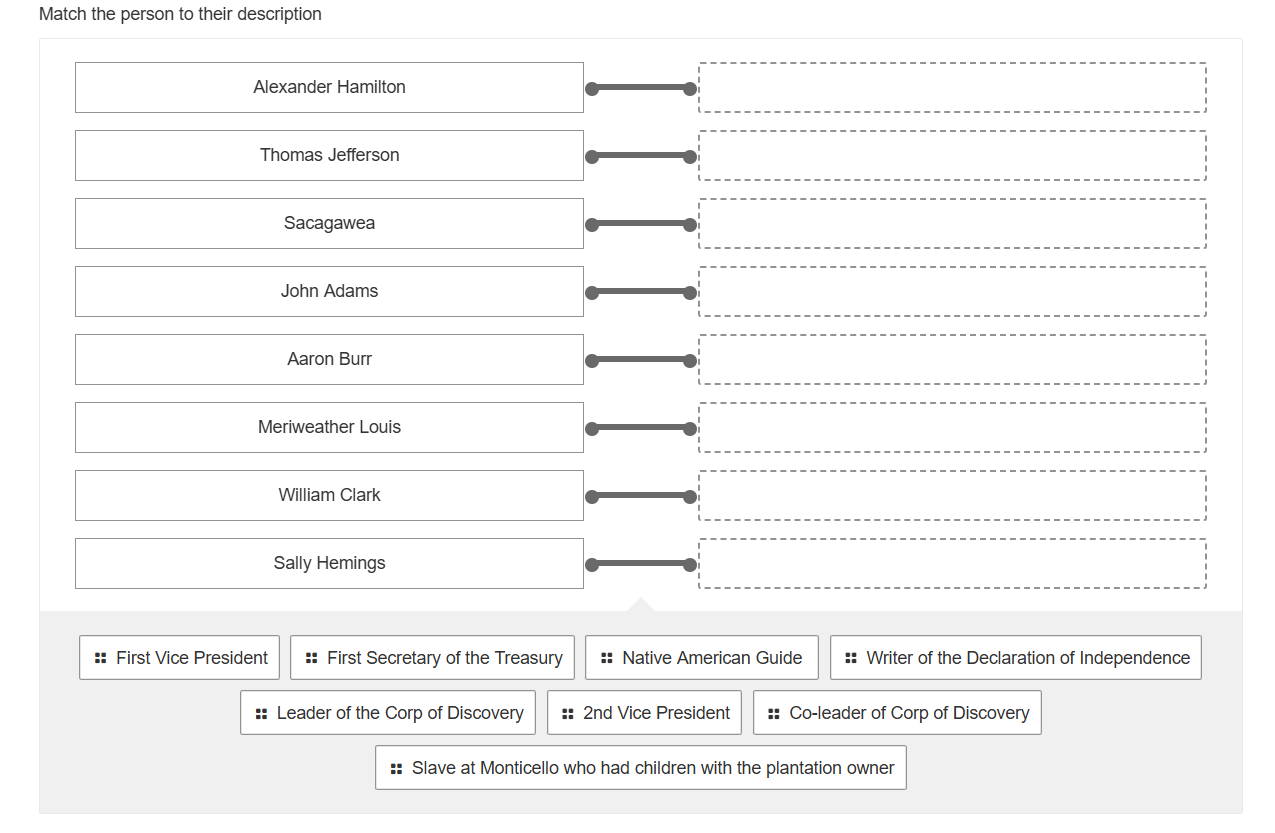This screenshot has width=1275, height=833.
Task: Click the drag handle on 'Leader of the Corp of Discovery'
Action: 261,712
